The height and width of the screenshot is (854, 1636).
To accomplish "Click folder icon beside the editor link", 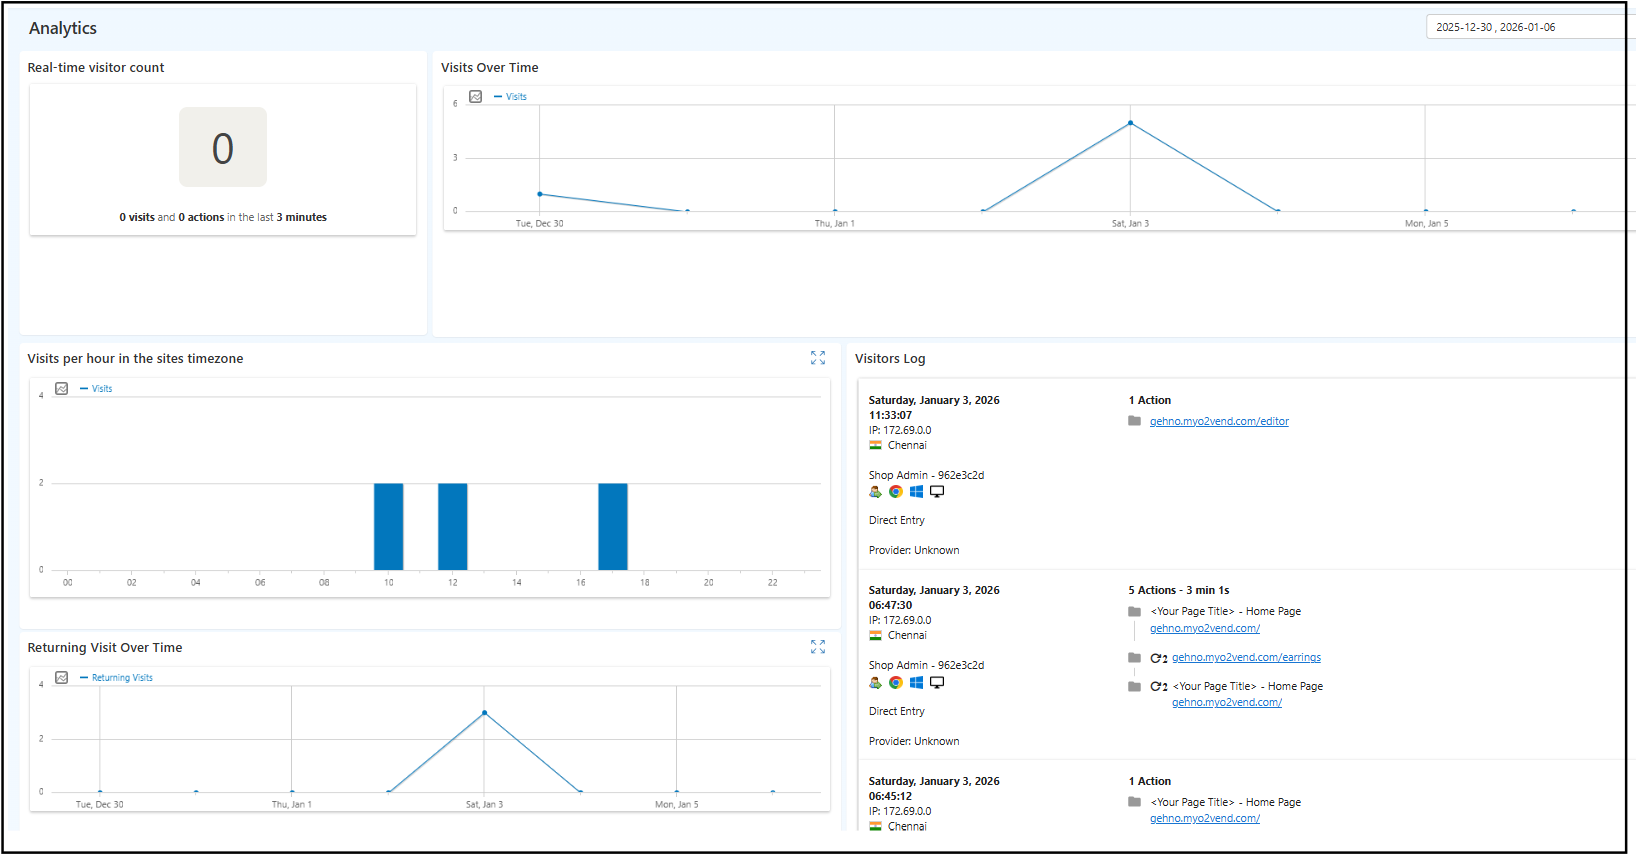I will (x=1135, y=421).
